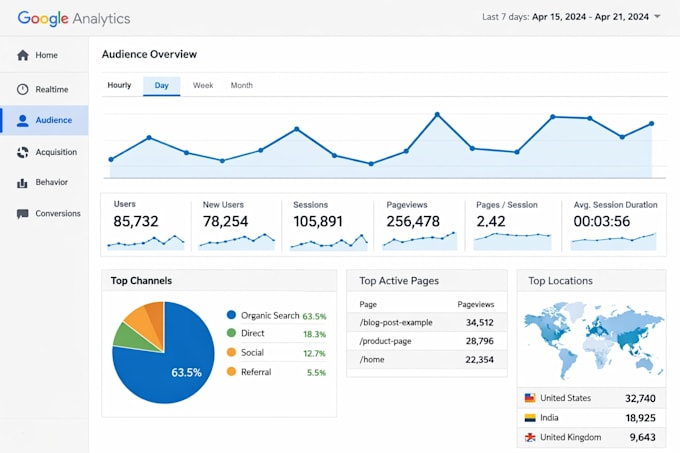
Task: Open Behavior section
Action: (44, 183)
